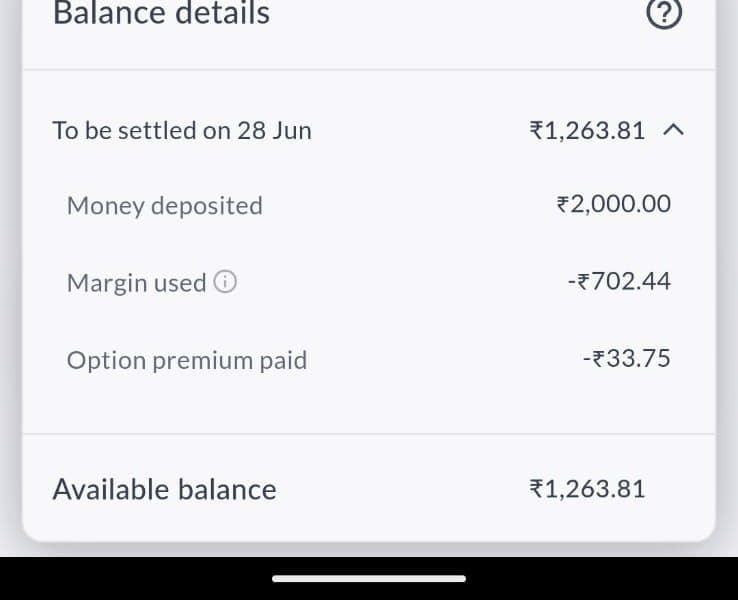738x600 pixels.
Task: Click the Available balance label
Action: coord(164,489)
